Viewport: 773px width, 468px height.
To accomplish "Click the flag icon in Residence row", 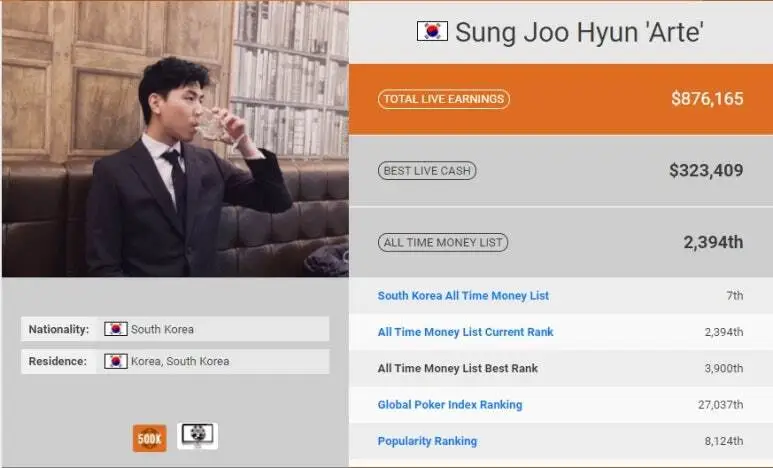I will (x=116, y=361).
